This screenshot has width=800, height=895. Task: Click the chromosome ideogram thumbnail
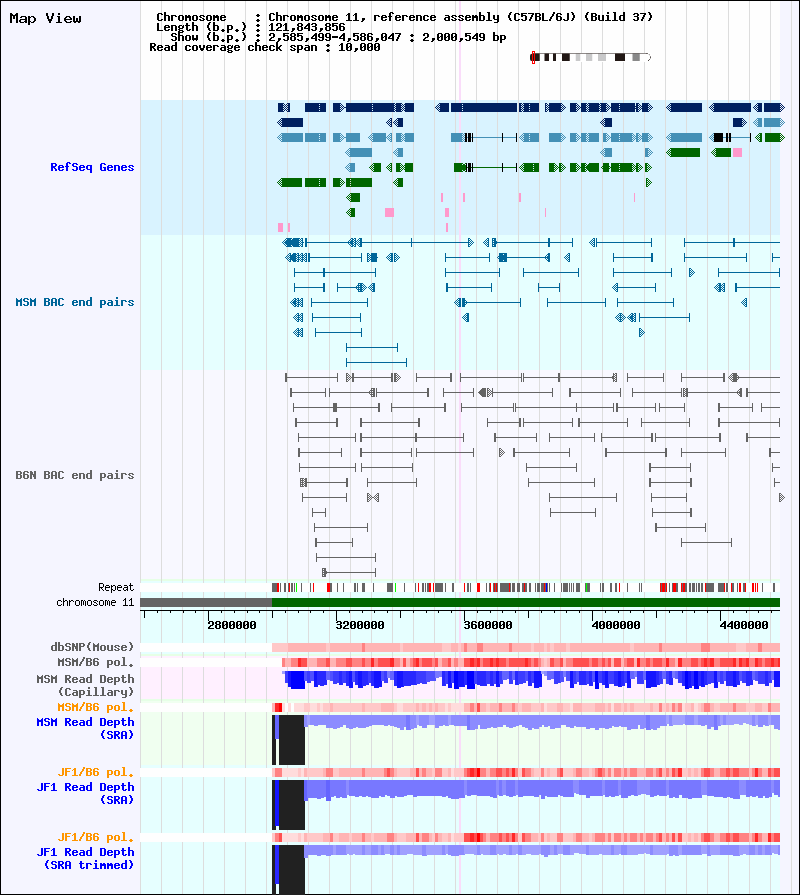tap(591, 57)
